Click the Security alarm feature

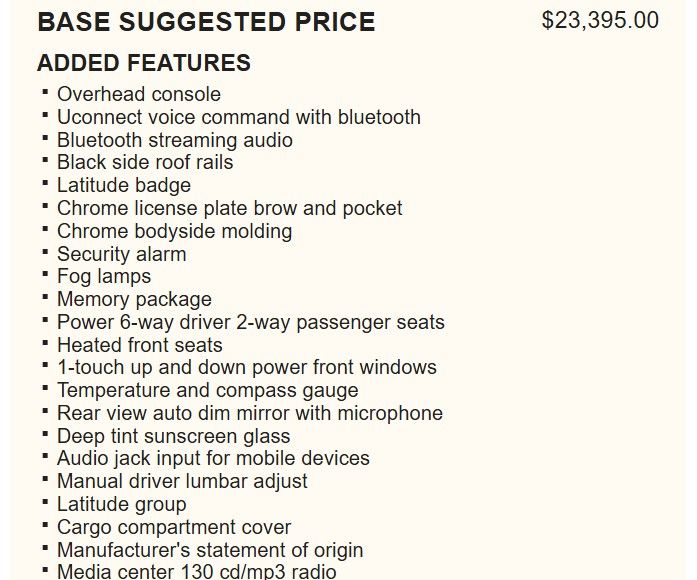point(122,254)
